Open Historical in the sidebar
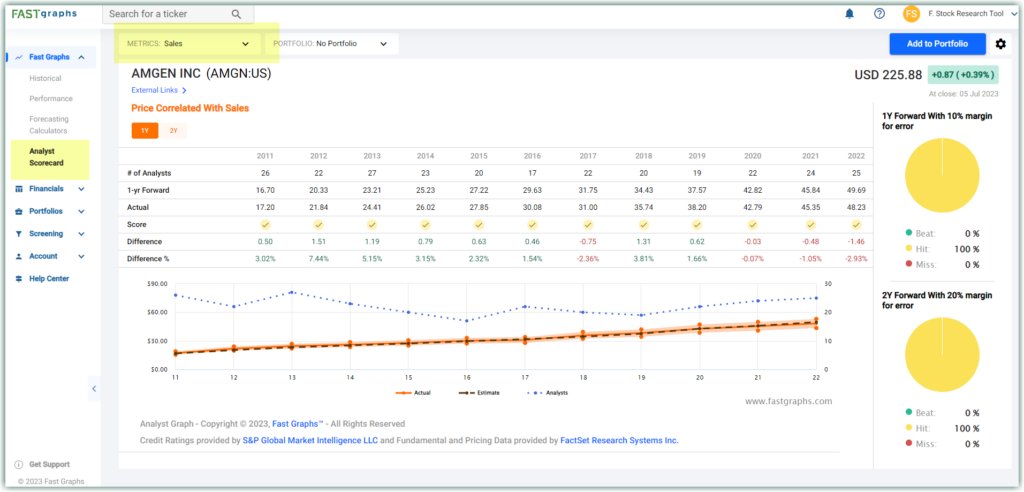The image size is (1024, 492). [x=45, y=78]
